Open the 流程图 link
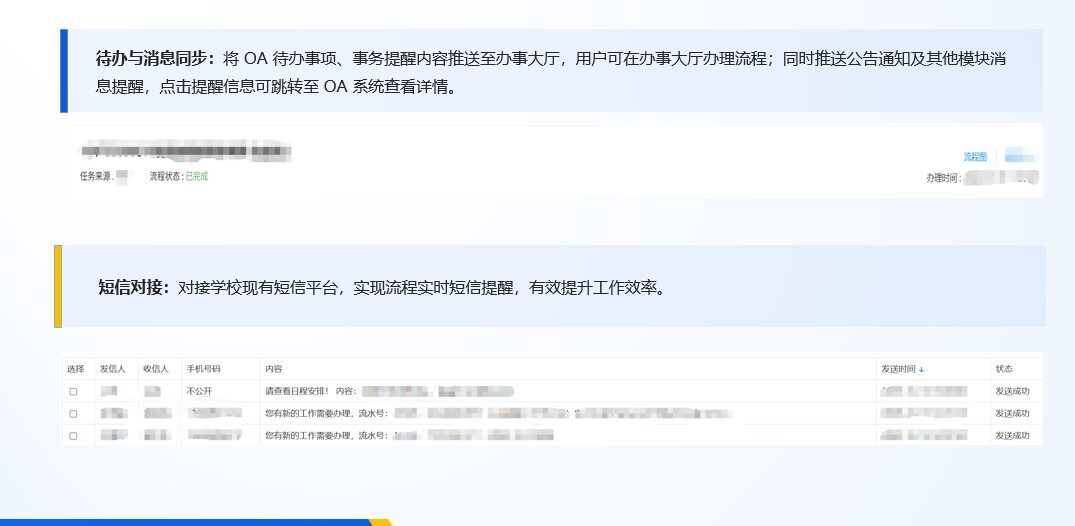Viewport: 1075px width, 526px height. 974,157
